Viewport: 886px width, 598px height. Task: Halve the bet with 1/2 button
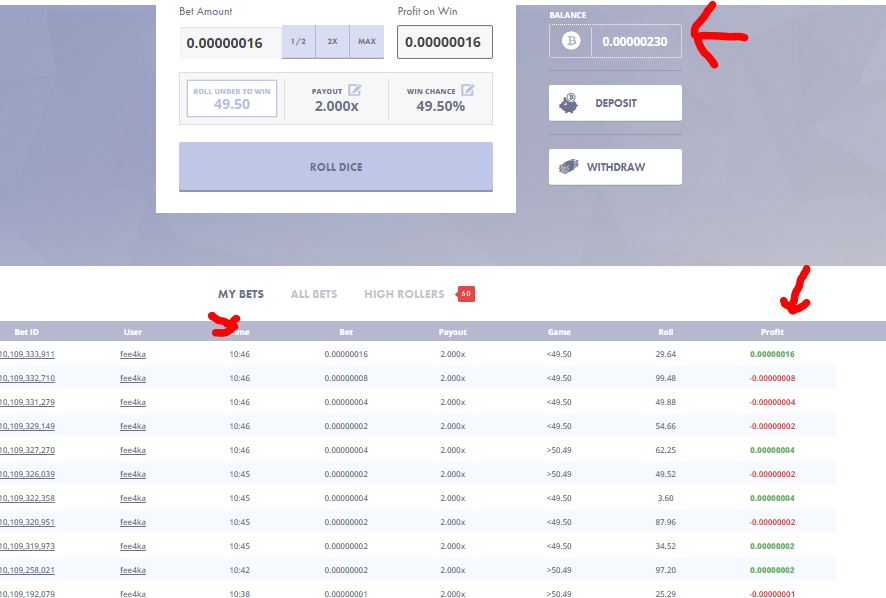click(x=298, y=42)
